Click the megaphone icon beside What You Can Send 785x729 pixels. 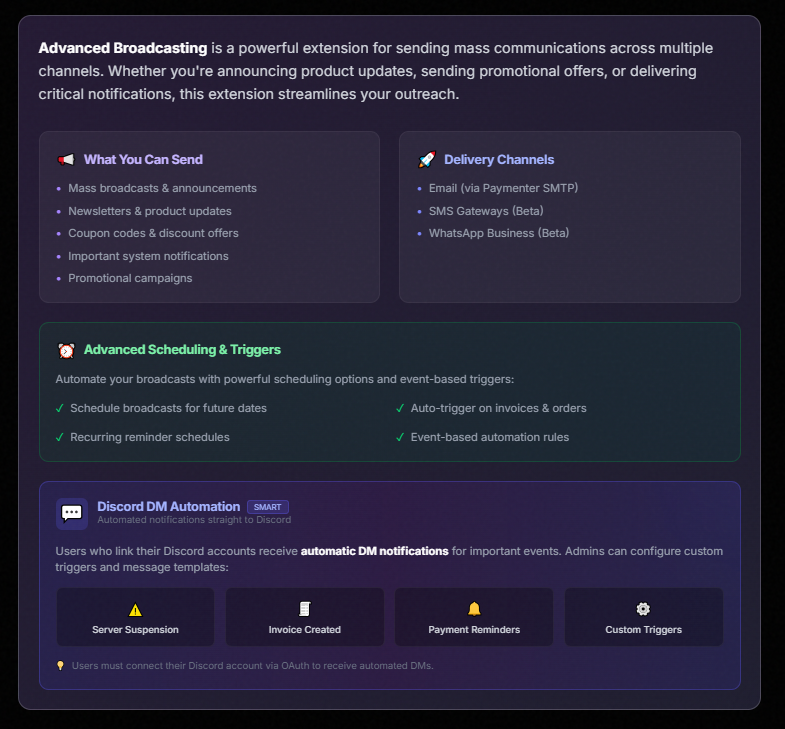(x=66, y=160)
